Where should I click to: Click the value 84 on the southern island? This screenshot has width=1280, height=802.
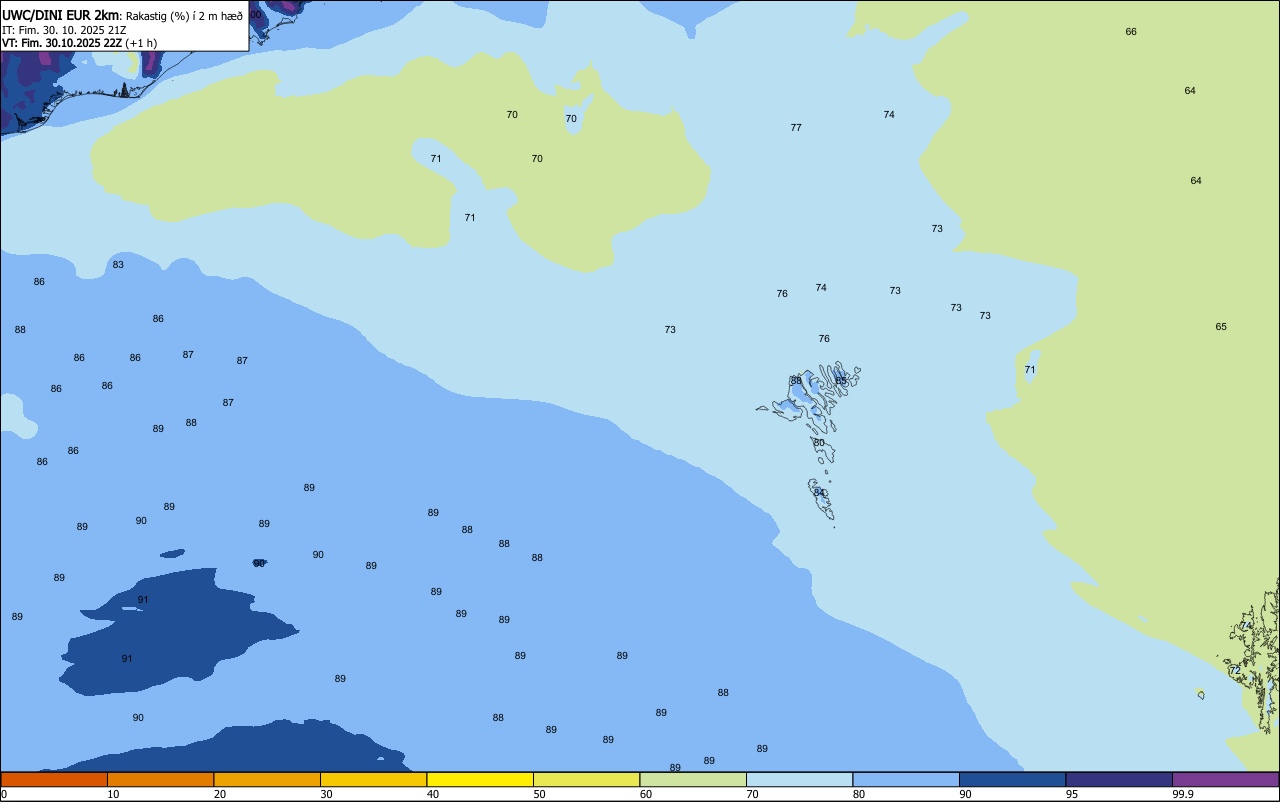819,492
